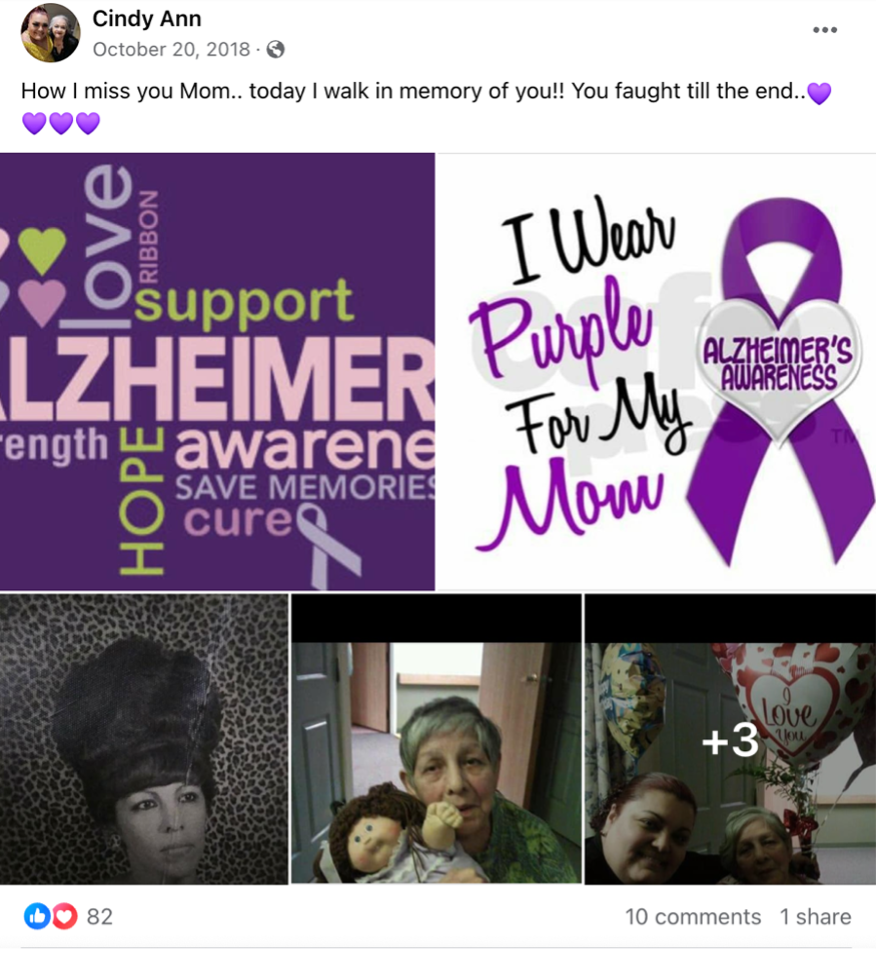Viewport: 880px width, 953px height.
Task: Open the I Wear Purple ribbon image
Action: point(657,371)
